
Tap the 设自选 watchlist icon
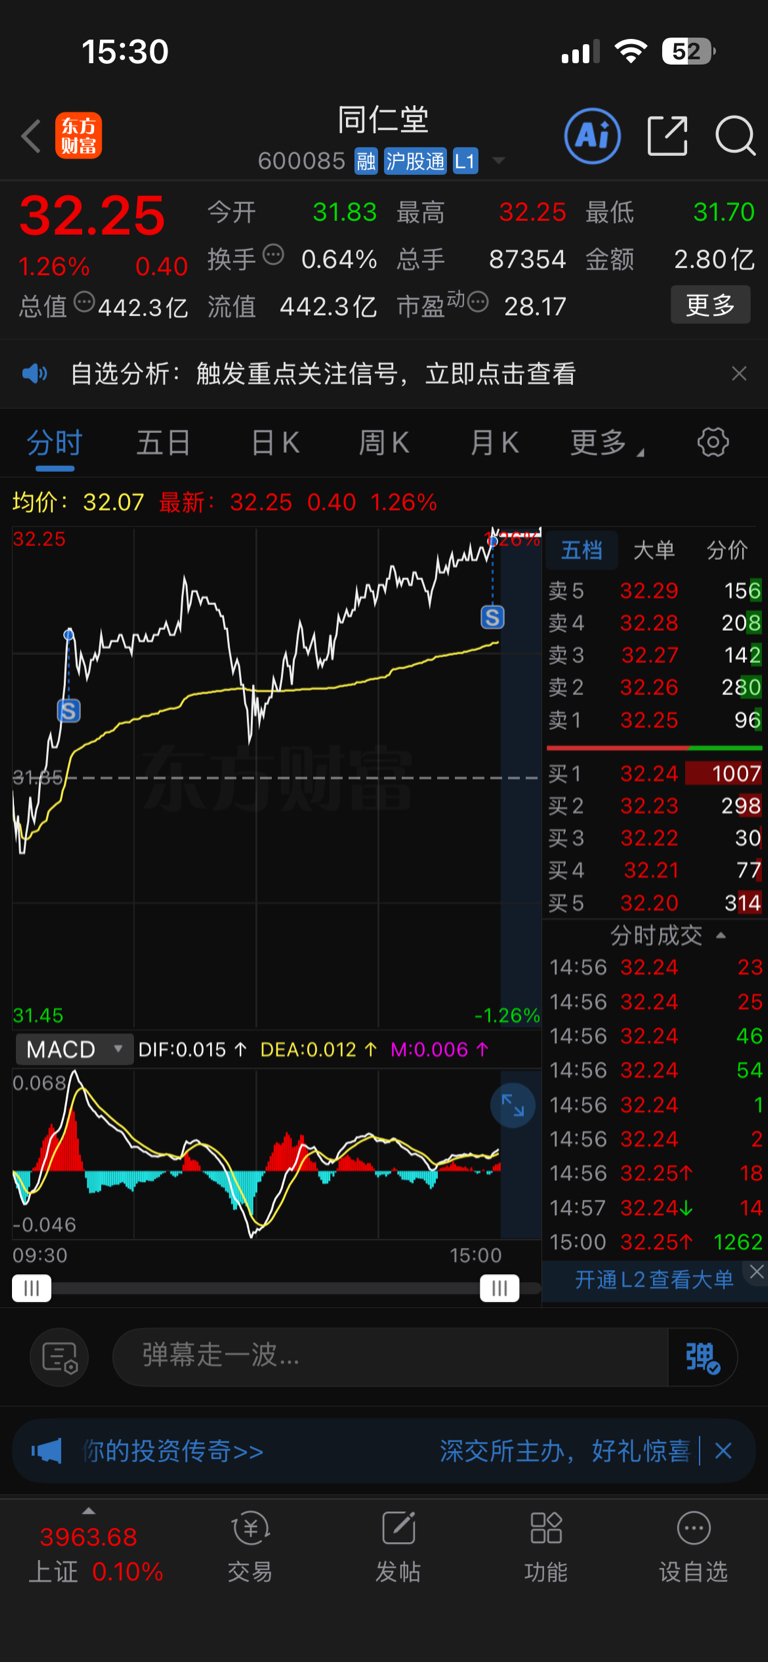(x=693, y=1546)
